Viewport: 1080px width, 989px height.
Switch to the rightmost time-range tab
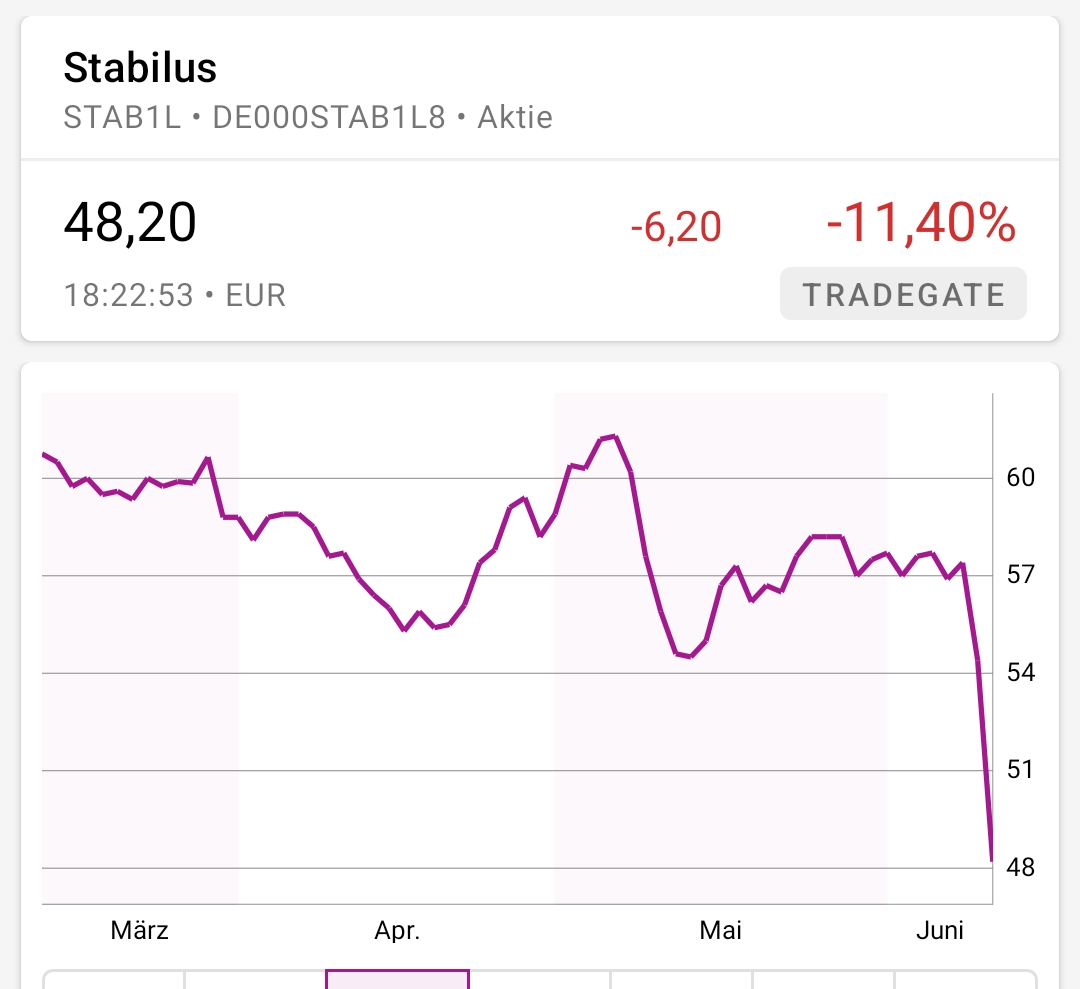(x=964, y=979)
